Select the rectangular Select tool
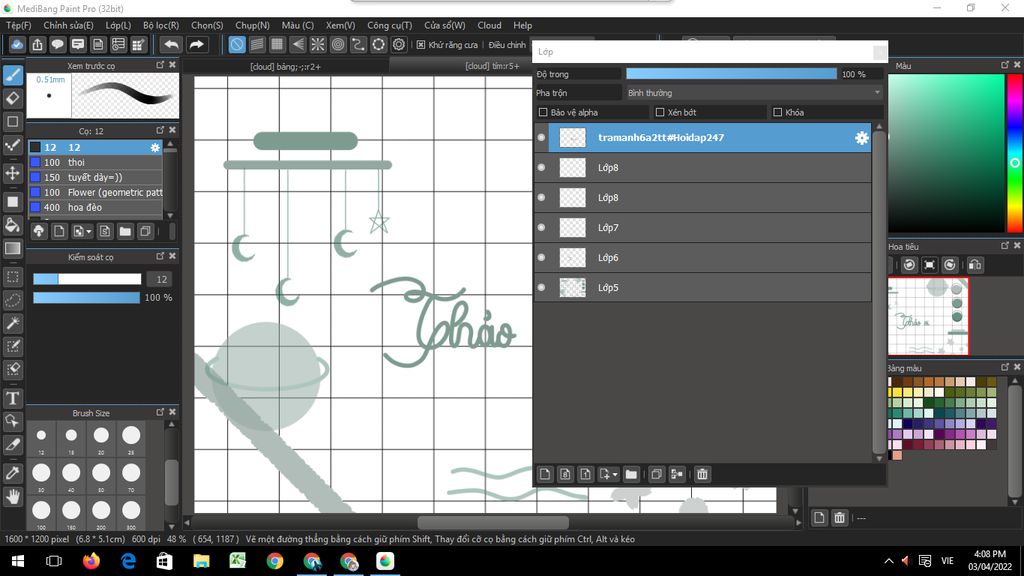The image size is (1024, 576). (x=12, y=277)
